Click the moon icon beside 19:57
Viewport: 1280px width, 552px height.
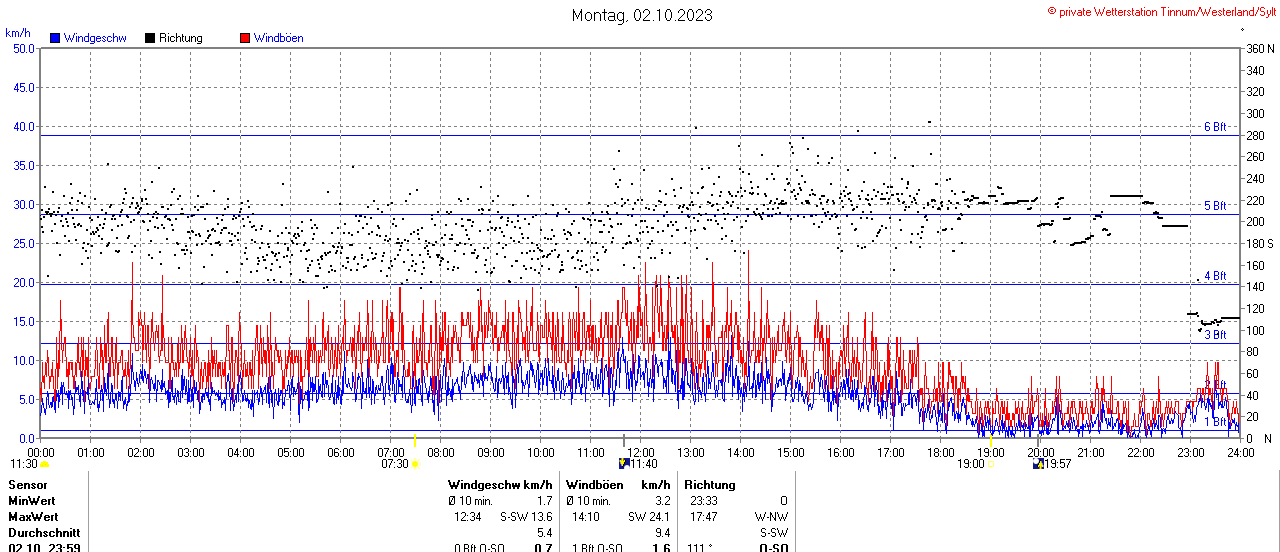(1038, 464)
